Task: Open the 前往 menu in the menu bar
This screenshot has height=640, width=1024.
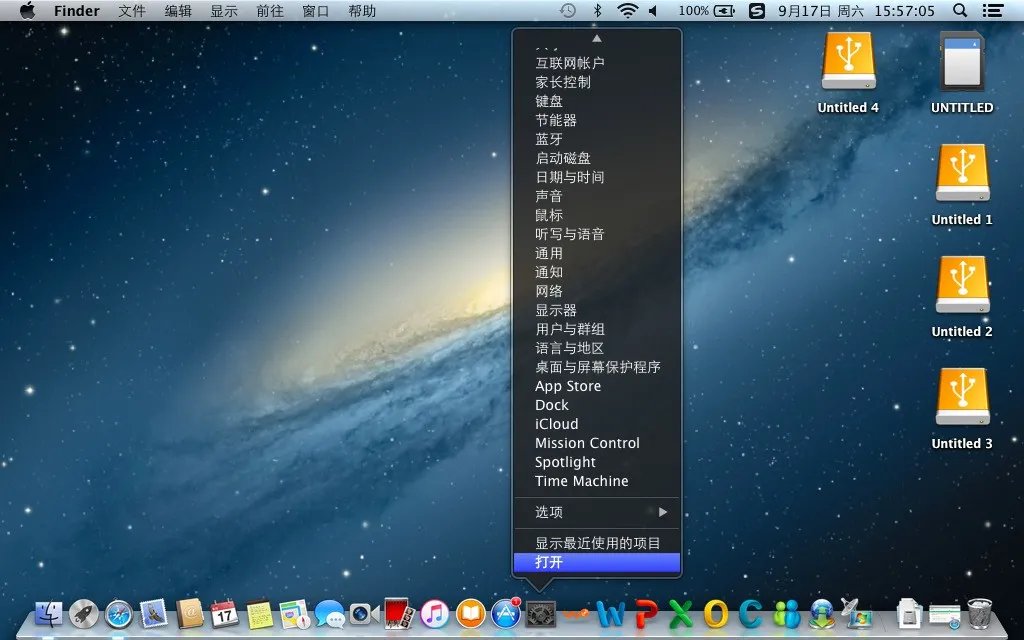Action: (x=270, y=11)
